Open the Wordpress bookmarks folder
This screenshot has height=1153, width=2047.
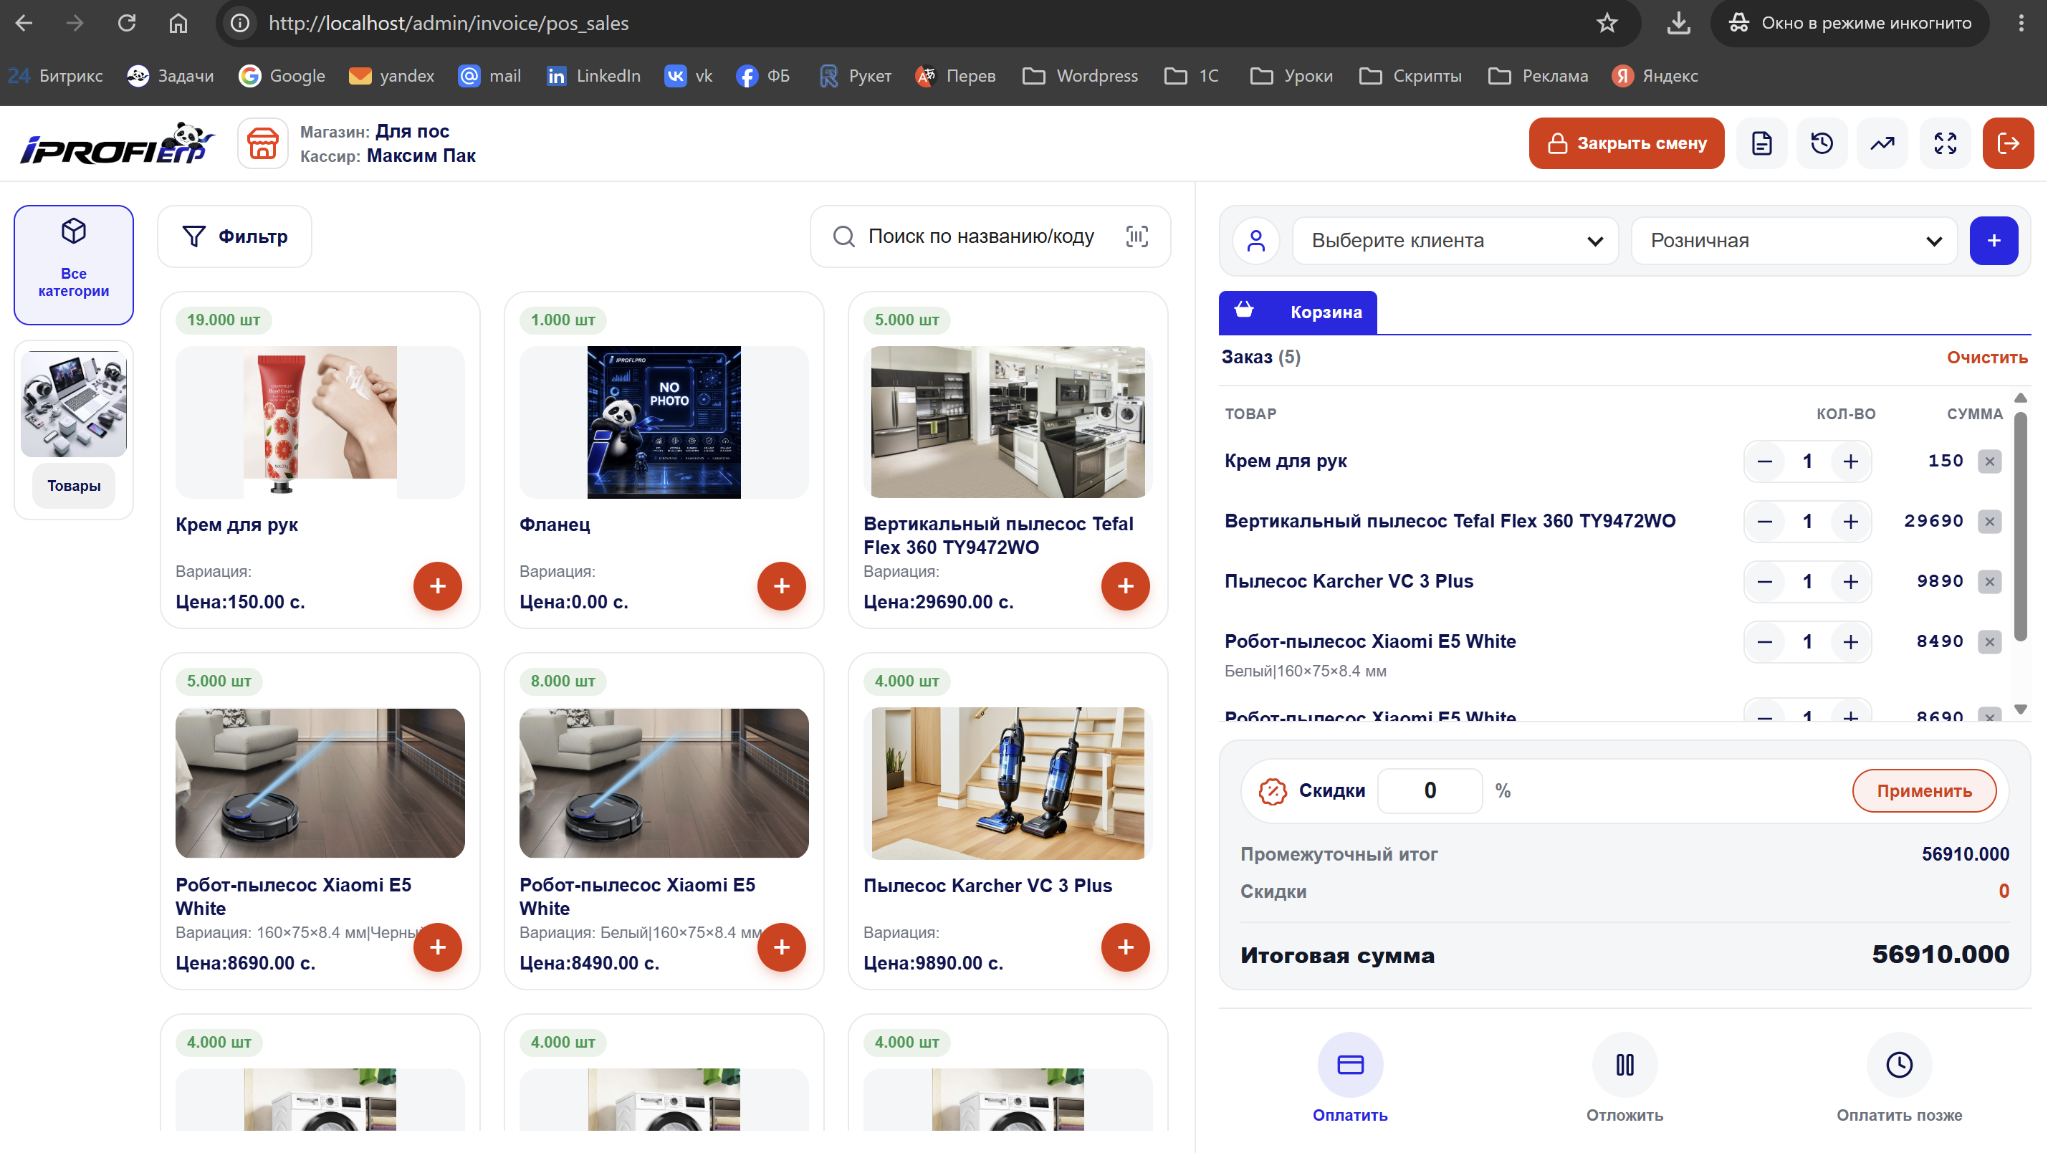point(1080,76)
